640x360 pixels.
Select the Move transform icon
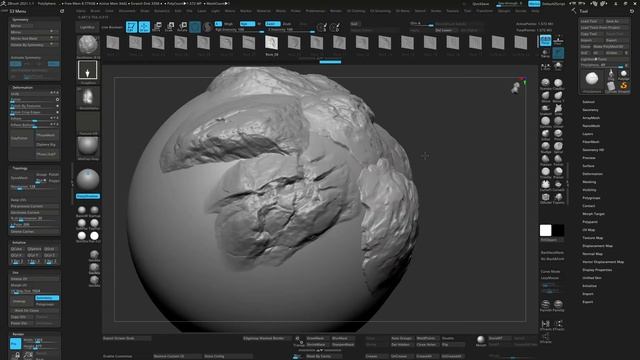point(157,27)
